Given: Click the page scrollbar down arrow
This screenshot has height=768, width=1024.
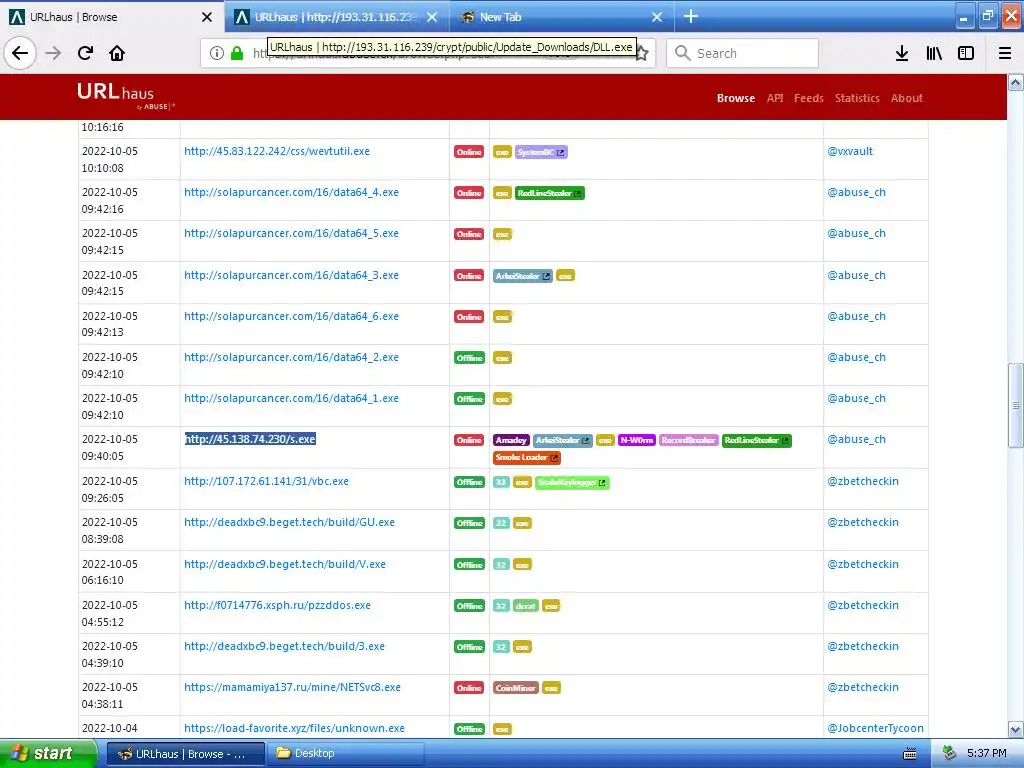Looking at the screenshot, I should [1016, 729].
